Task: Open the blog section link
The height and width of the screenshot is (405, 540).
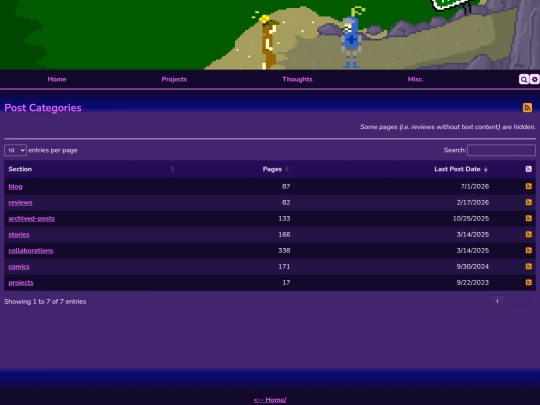Action: (x=15, y=186)
